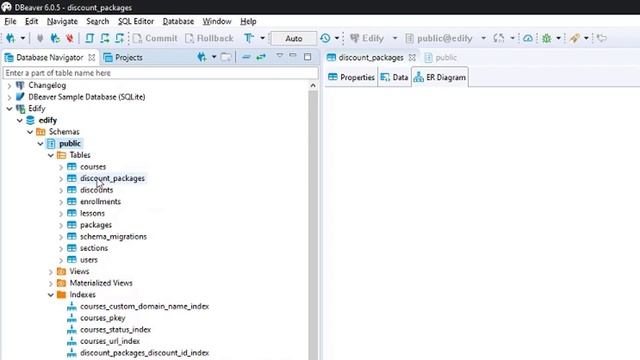Select the packages table
Image resolution: width=640 pixels, height=360 pixels.
[x=96, y=225]
